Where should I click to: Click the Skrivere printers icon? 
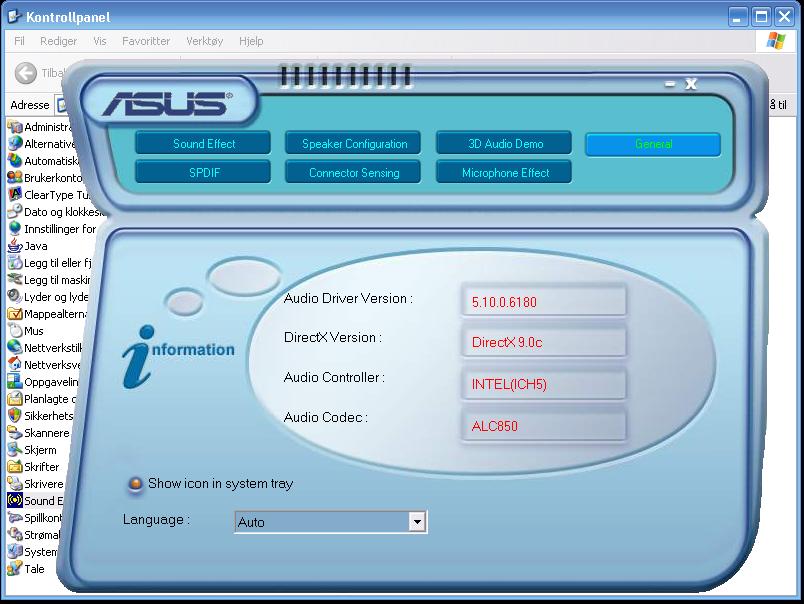[15, 483]
